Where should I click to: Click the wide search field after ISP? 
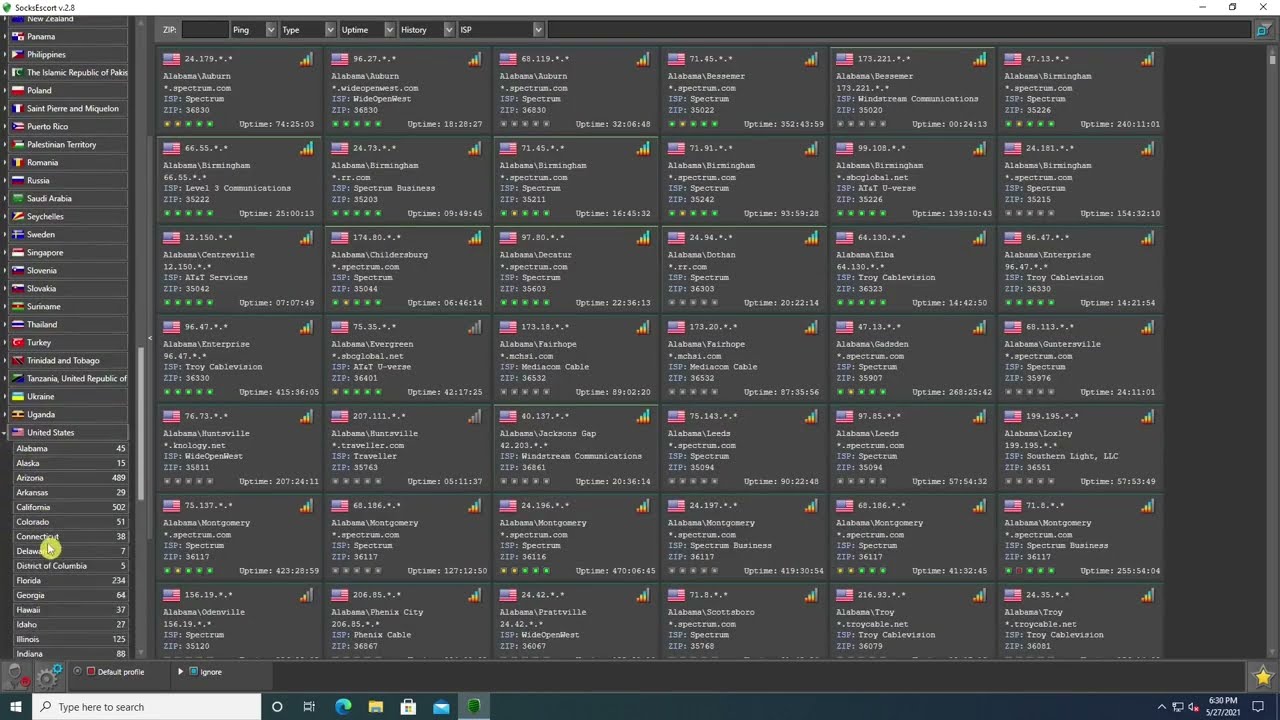coord(899,30)
